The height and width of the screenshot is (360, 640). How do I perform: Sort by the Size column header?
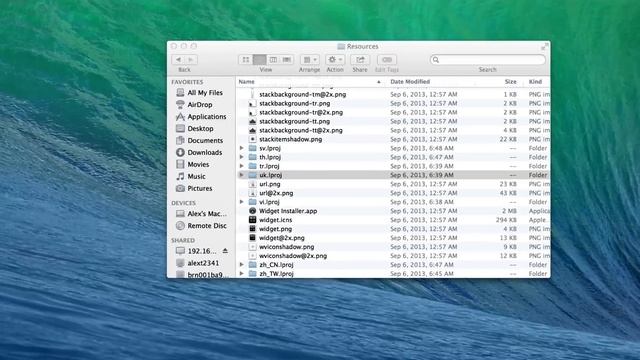(x=510, y=82)
